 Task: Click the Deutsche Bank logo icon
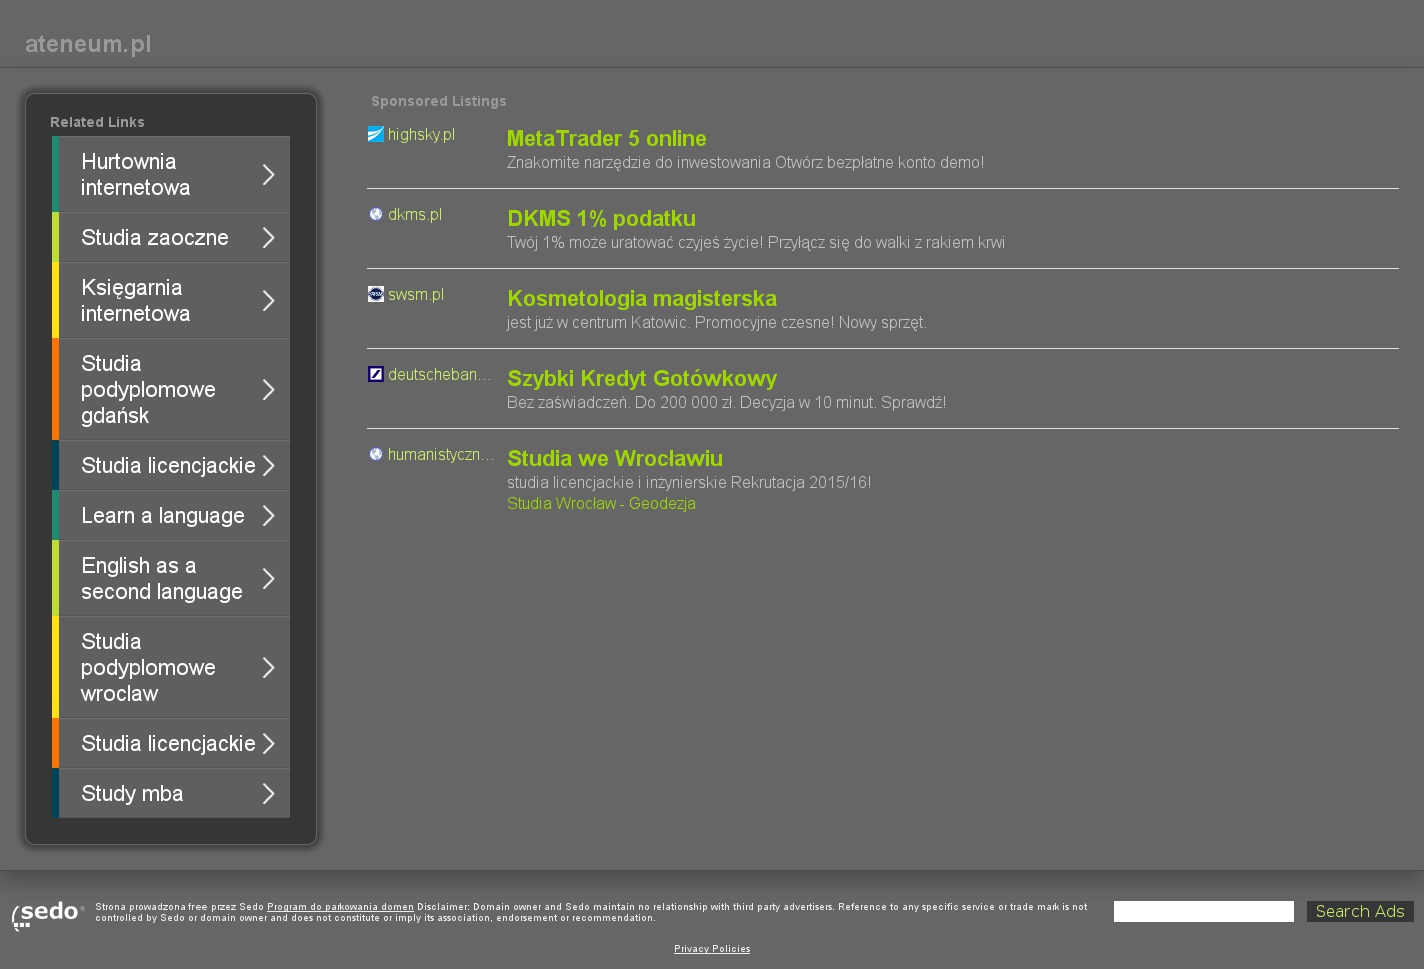[x=376, y=374]
